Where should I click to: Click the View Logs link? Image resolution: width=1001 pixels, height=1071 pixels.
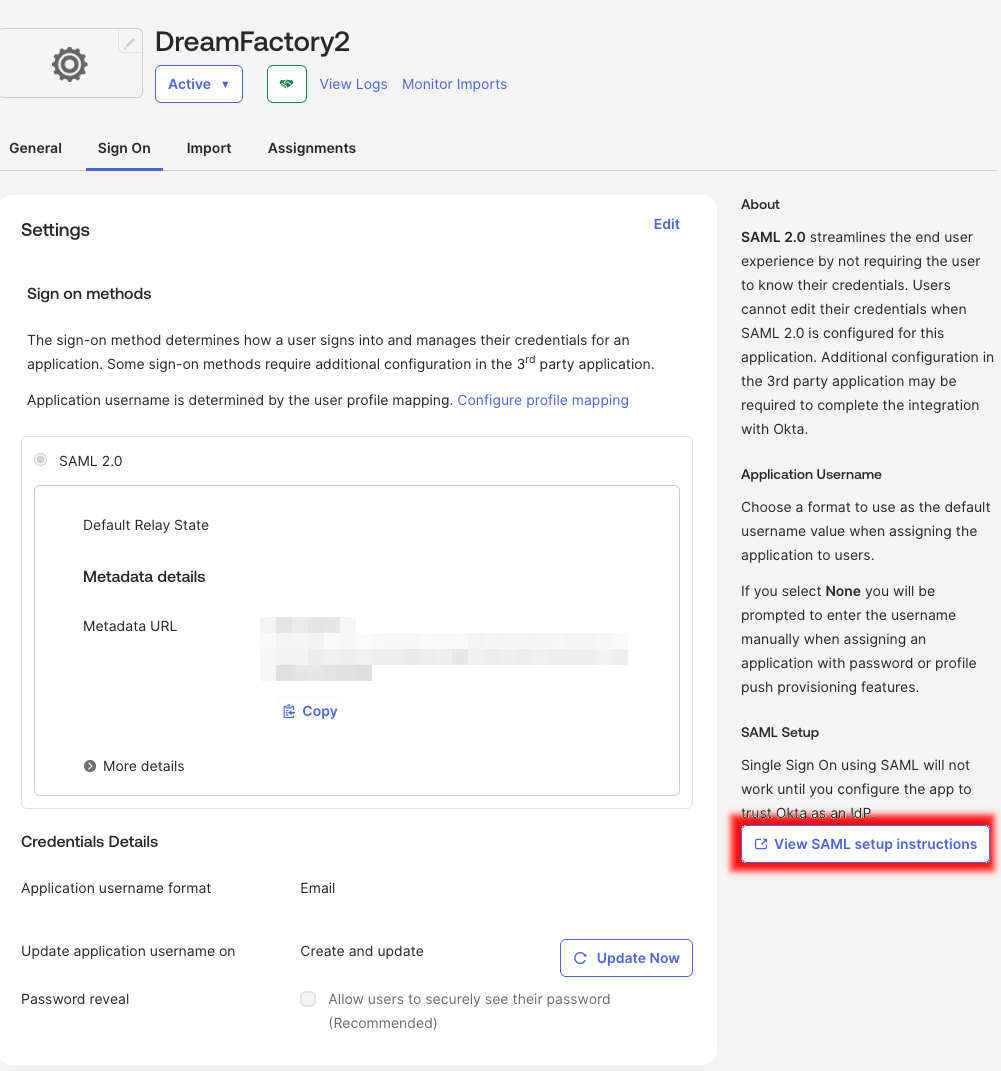[x=353, y=84]
